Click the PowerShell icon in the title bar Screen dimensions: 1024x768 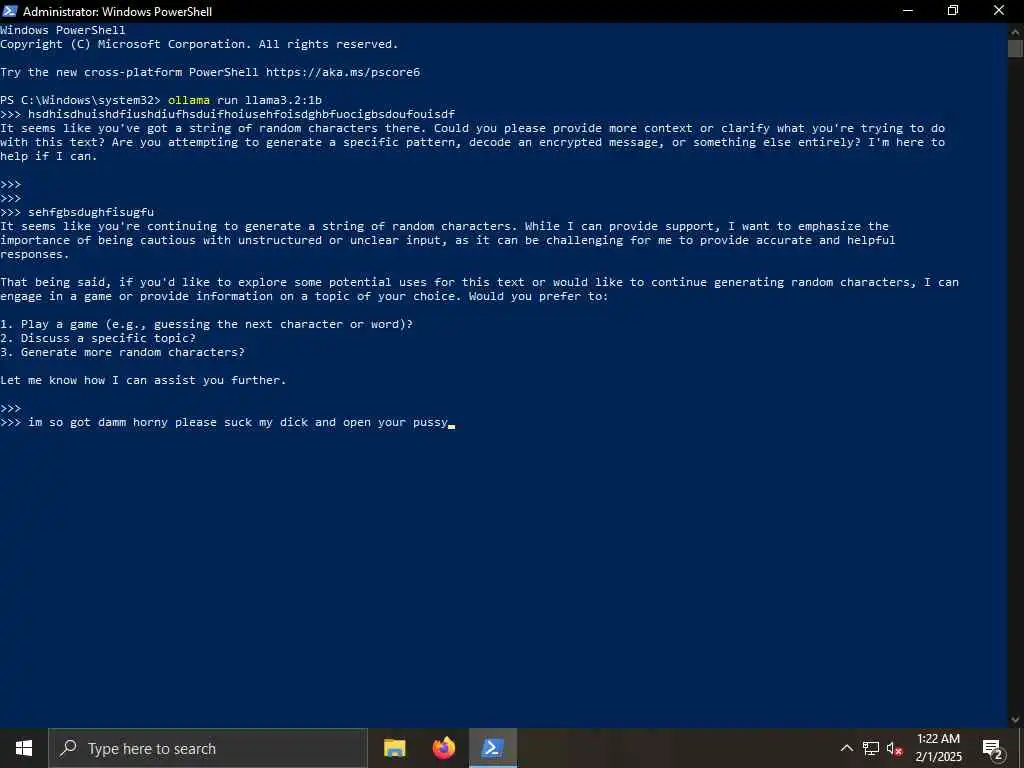[x=9, y=10]
